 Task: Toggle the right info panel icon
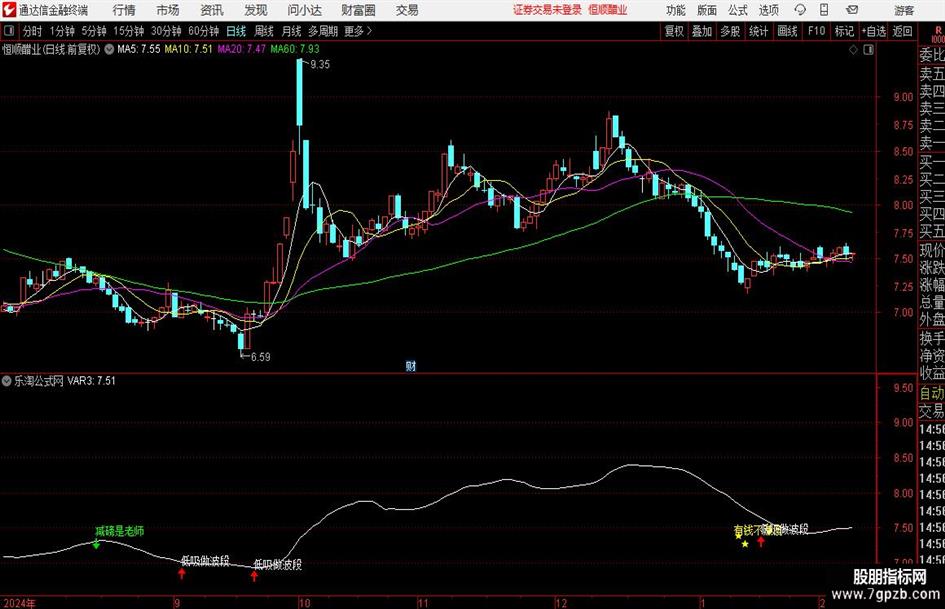[868, 50]
